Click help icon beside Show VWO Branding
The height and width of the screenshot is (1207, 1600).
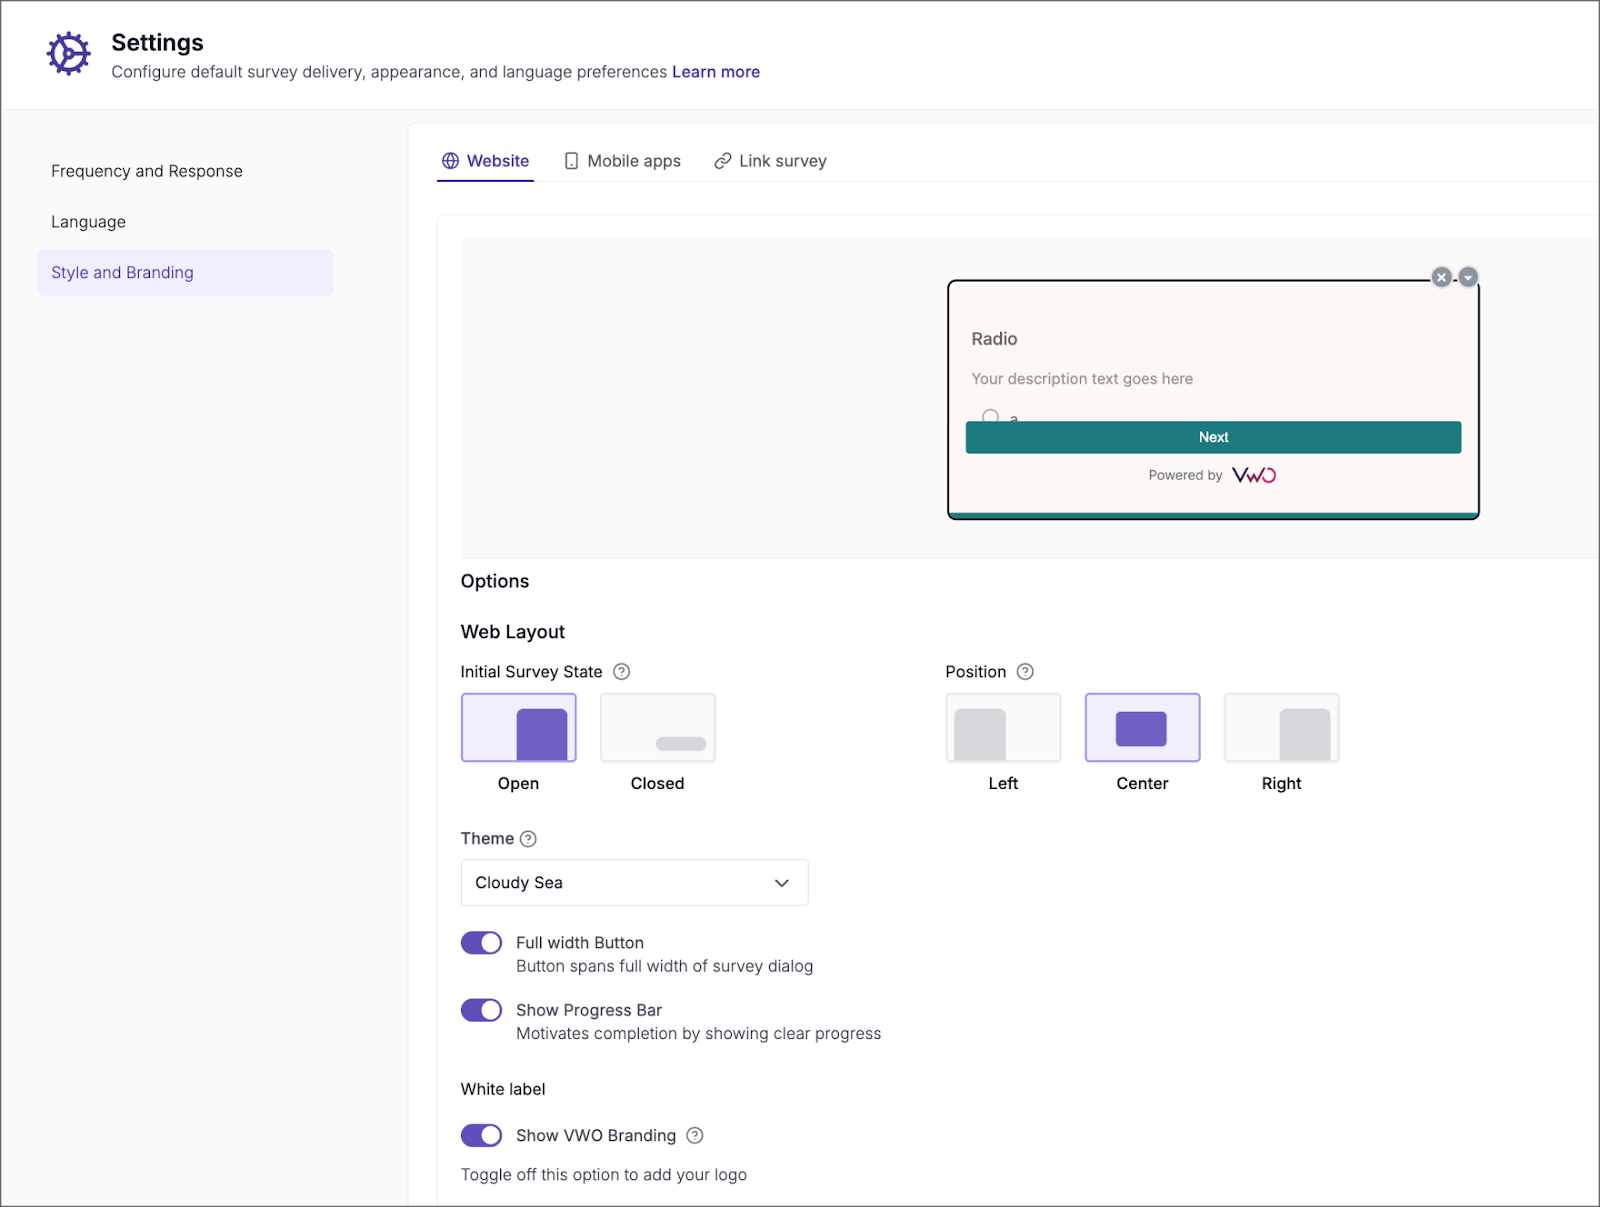click(x=695, y=1135)
